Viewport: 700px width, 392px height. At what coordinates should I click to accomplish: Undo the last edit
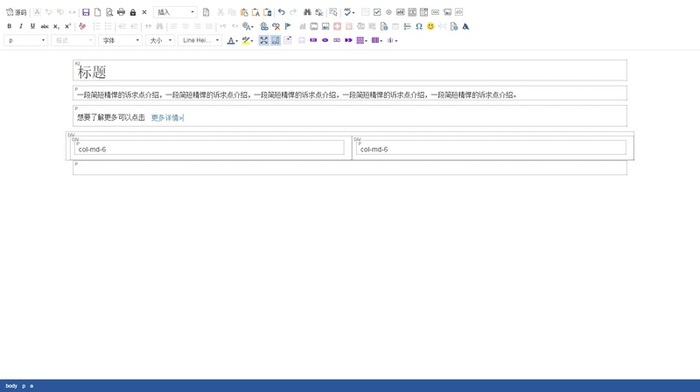point(281,12)
